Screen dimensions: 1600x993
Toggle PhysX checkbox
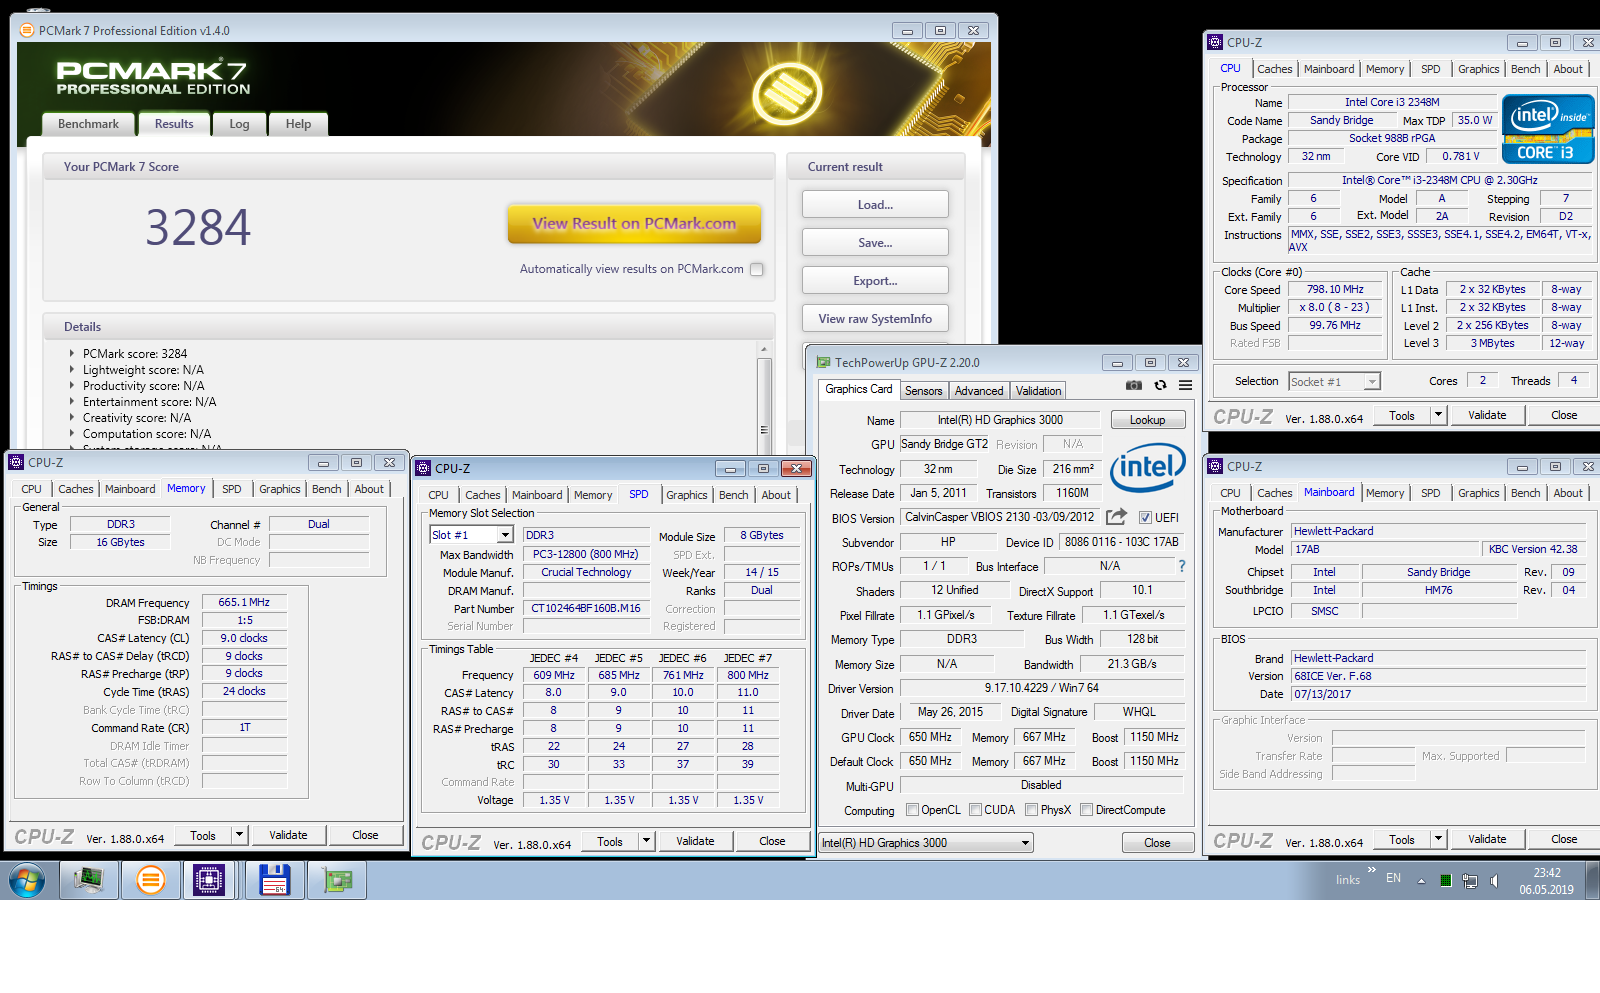(x=1031, y=810)
